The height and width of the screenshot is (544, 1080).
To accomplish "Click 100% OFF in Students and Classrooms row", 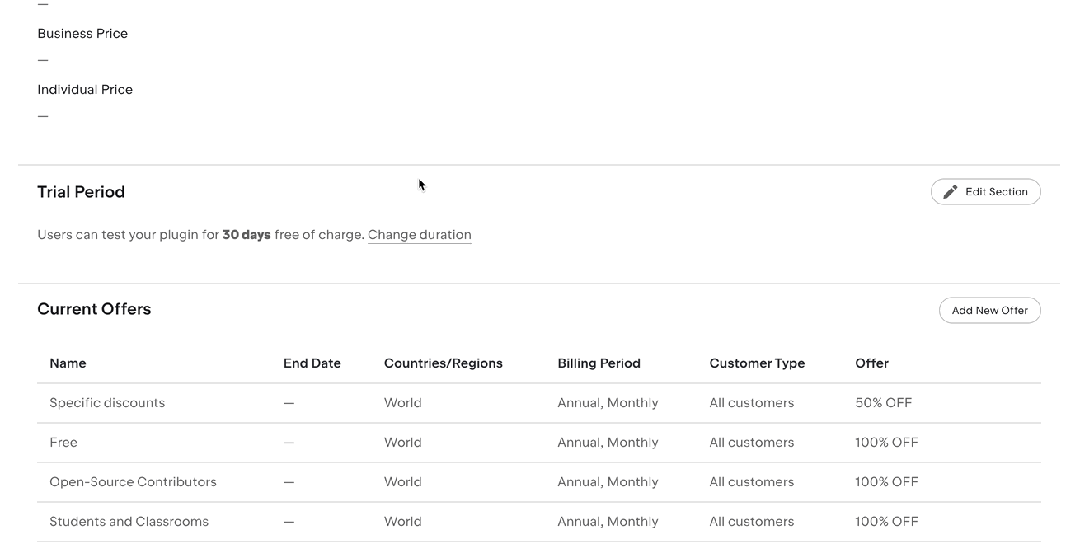I will (886, 521).
